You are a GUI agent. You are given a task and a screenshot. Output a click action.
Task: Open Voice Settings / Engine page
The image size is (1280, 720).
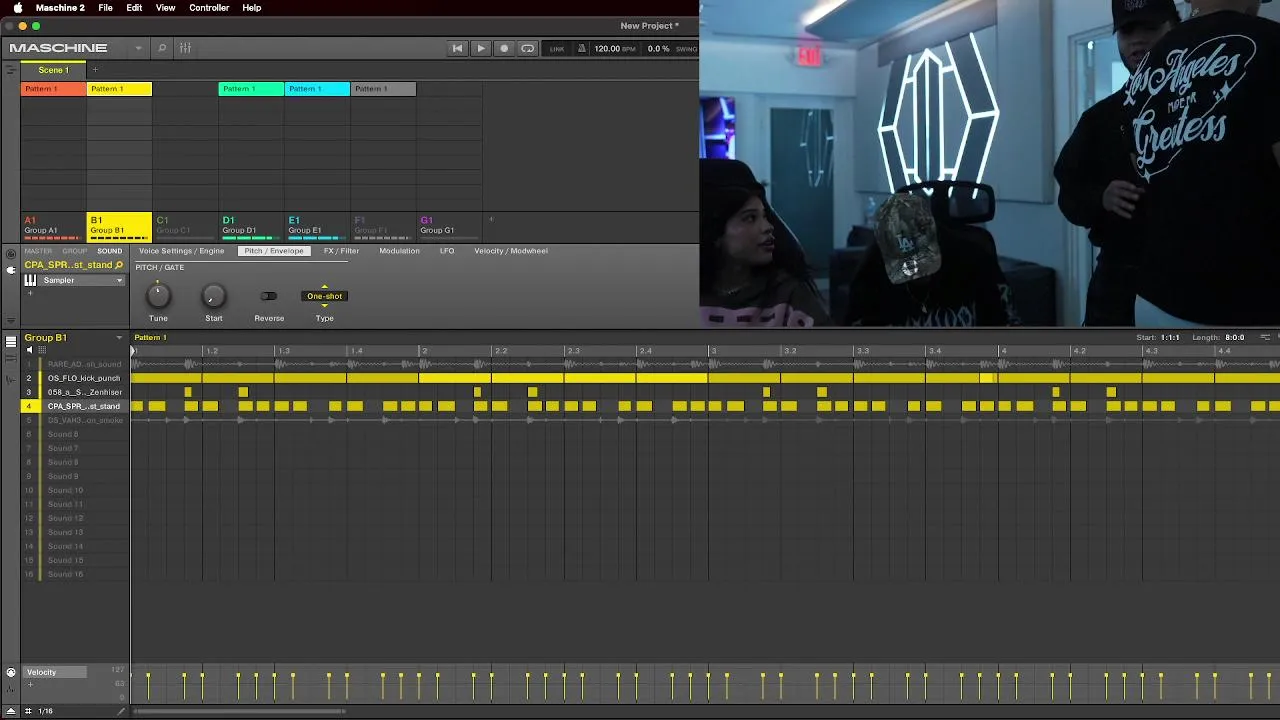tap(182, 251)
